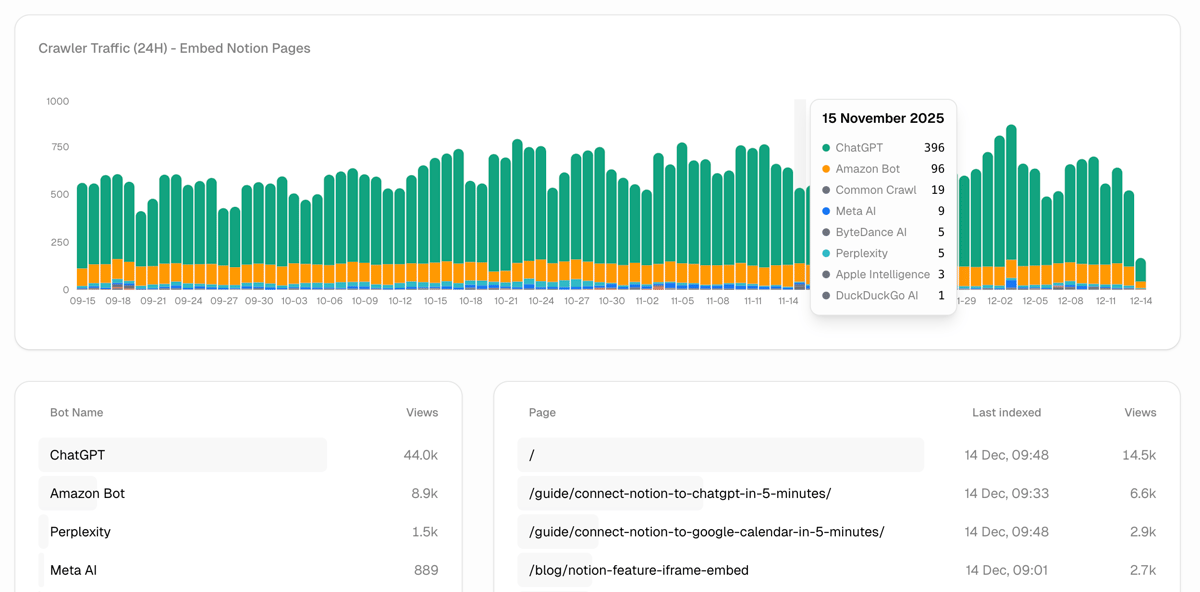Click the green ChatGPT legend dot

point(826,148)
